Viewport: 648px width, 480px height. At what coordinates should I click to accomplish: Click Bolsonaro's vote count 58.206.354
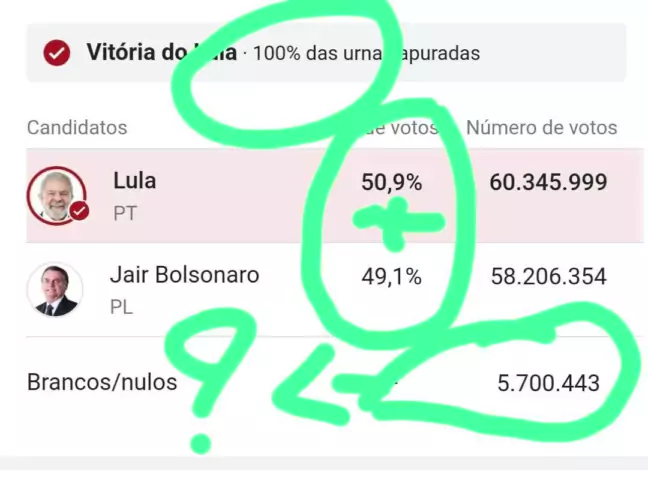(548, 277)
